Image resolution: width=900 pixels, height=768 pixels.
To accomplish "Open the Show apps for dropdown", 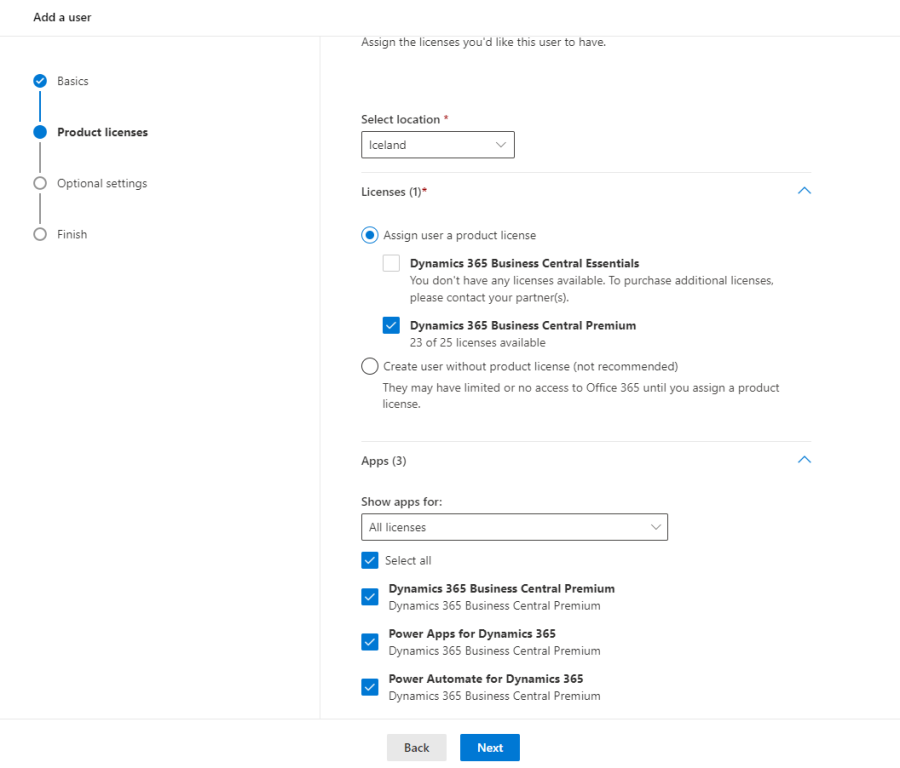I will point(514,527).
